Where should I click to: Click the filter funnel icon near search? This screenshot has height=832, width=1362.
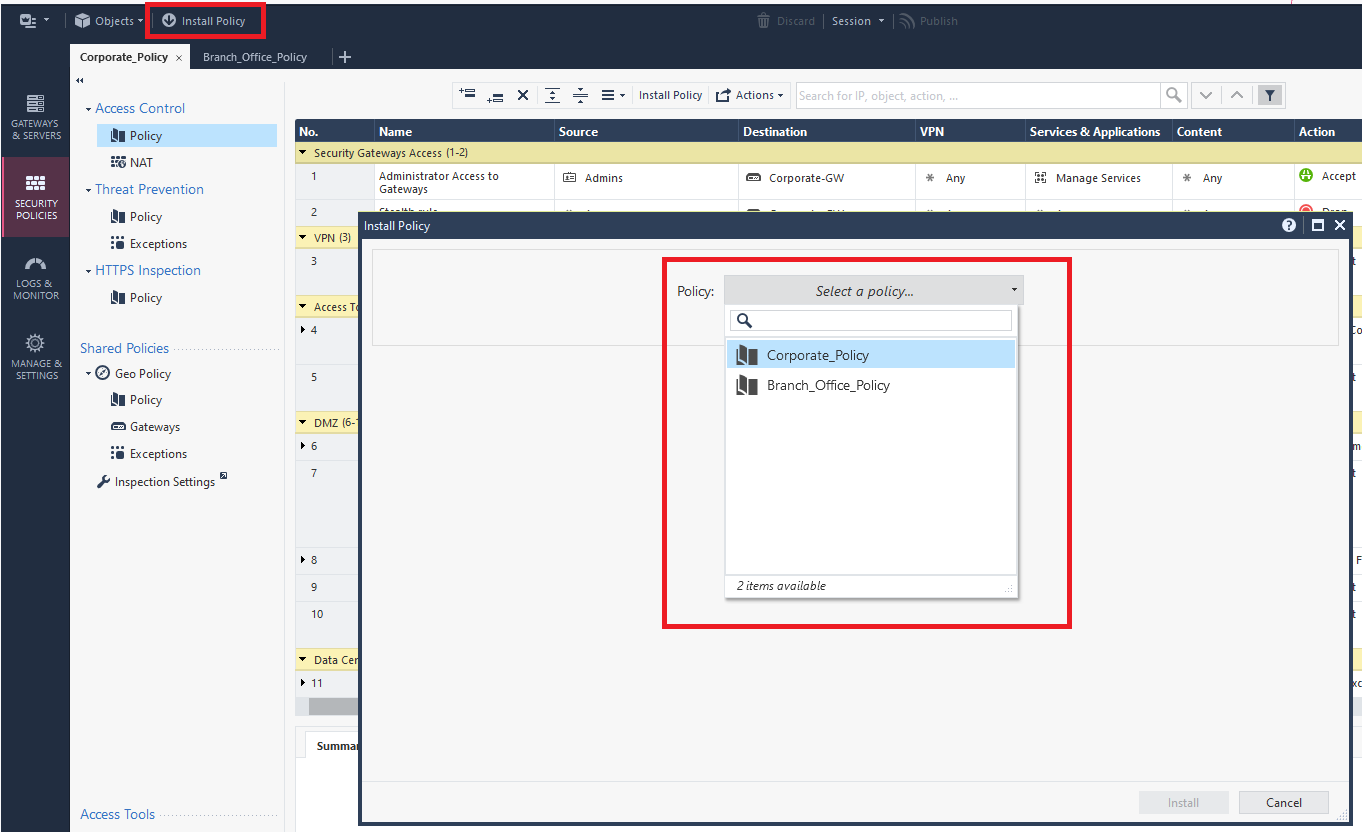1270,94
